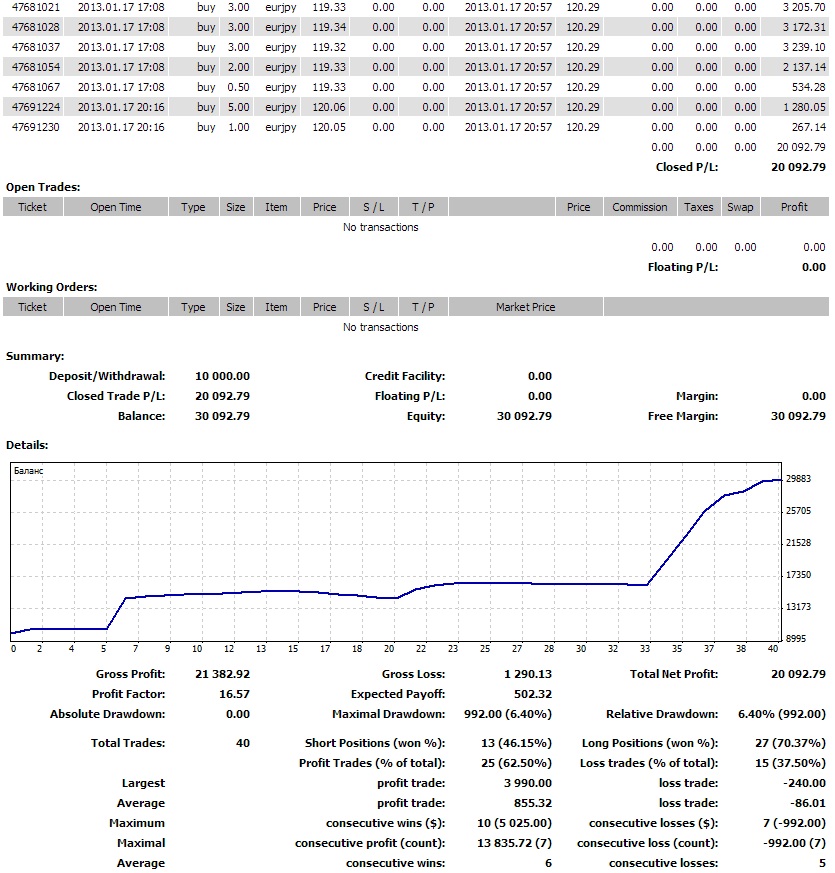The width and height of the screenshot is (835, 873).
Task: Click the Details section heading
Action: pyautogui.click(x=27, y=445)
